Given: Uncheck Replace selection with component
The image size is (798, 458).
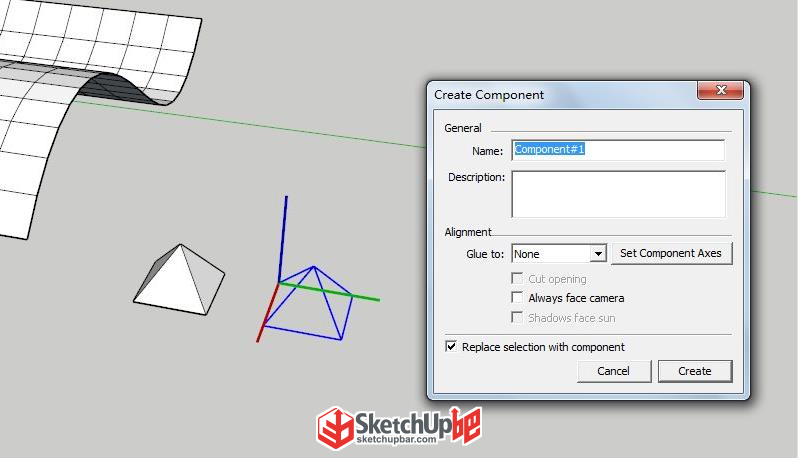Looking at the screenshot, I should [x=451, y=347].
